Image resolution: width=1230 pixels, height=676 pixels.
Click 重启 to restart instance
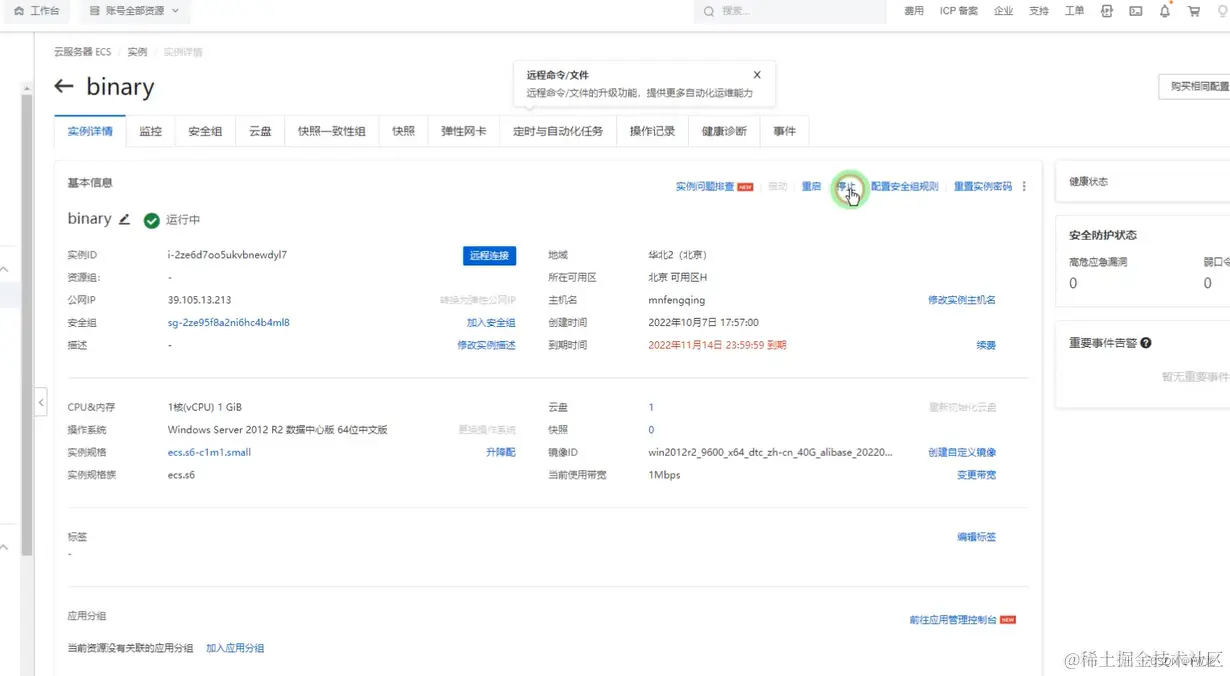[811, 187]
